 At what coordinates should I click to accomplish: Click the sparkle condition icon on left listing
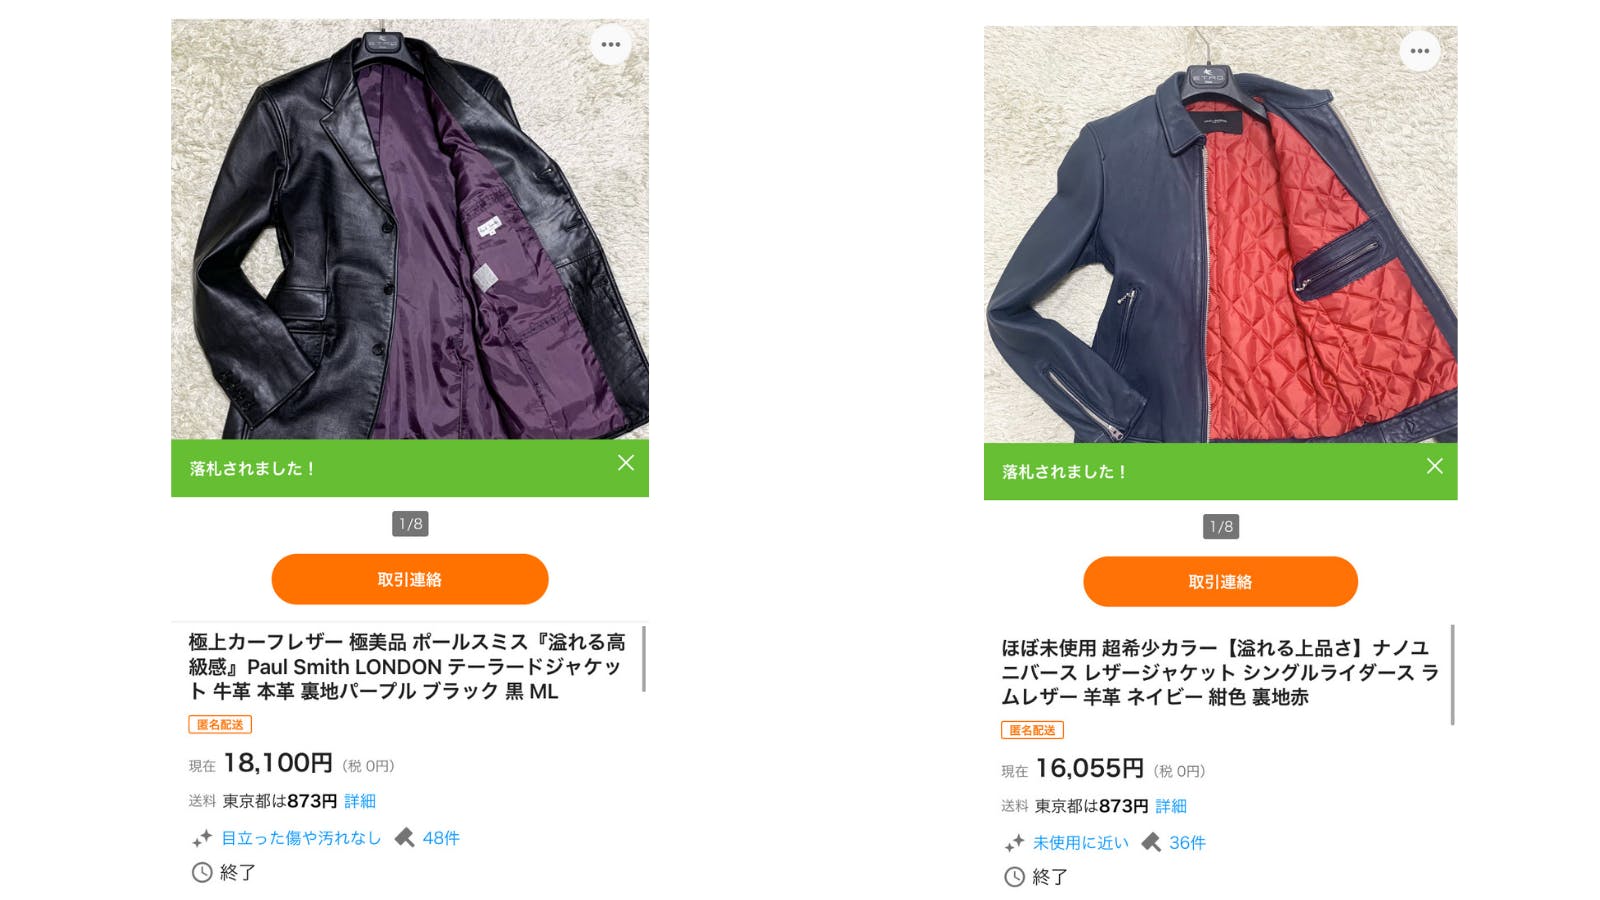[202, 838]
